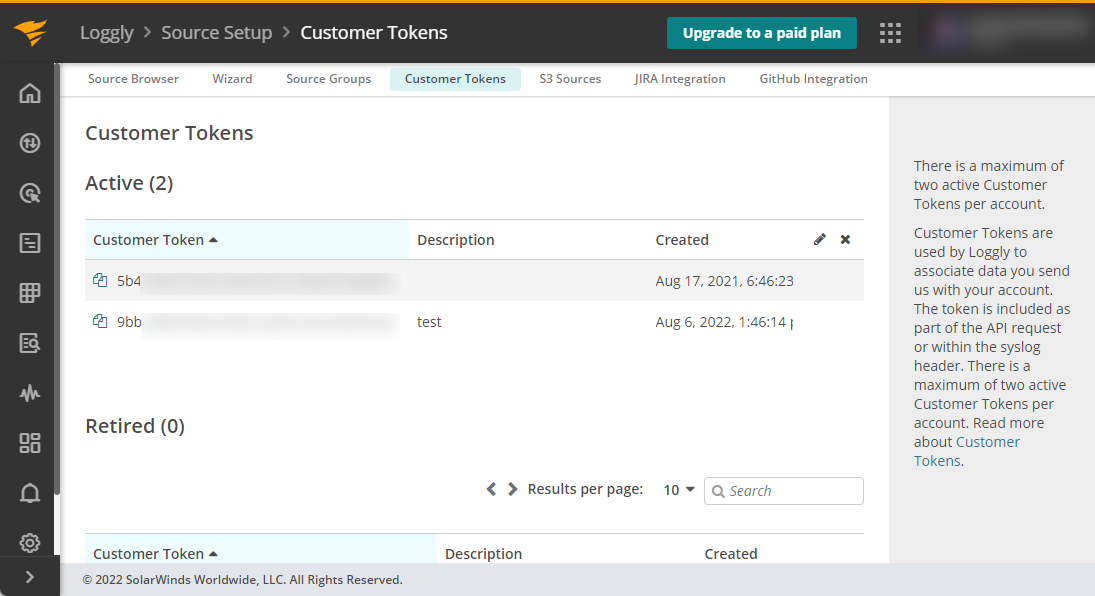Go to previous results page
Image resolution: width=1095 pixels, height=596 pixels.
(491, 489)
